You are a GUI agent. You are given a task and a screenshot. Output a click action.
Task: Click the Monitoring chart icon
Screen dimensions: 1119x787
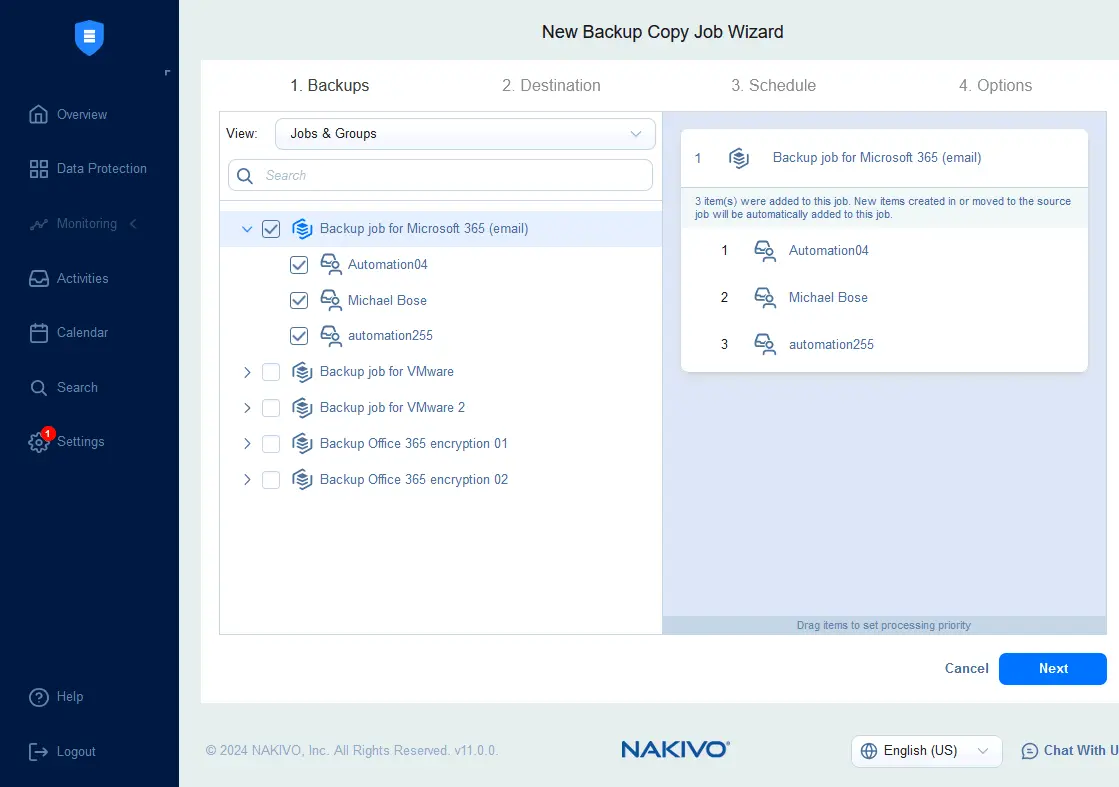[39, 224]
